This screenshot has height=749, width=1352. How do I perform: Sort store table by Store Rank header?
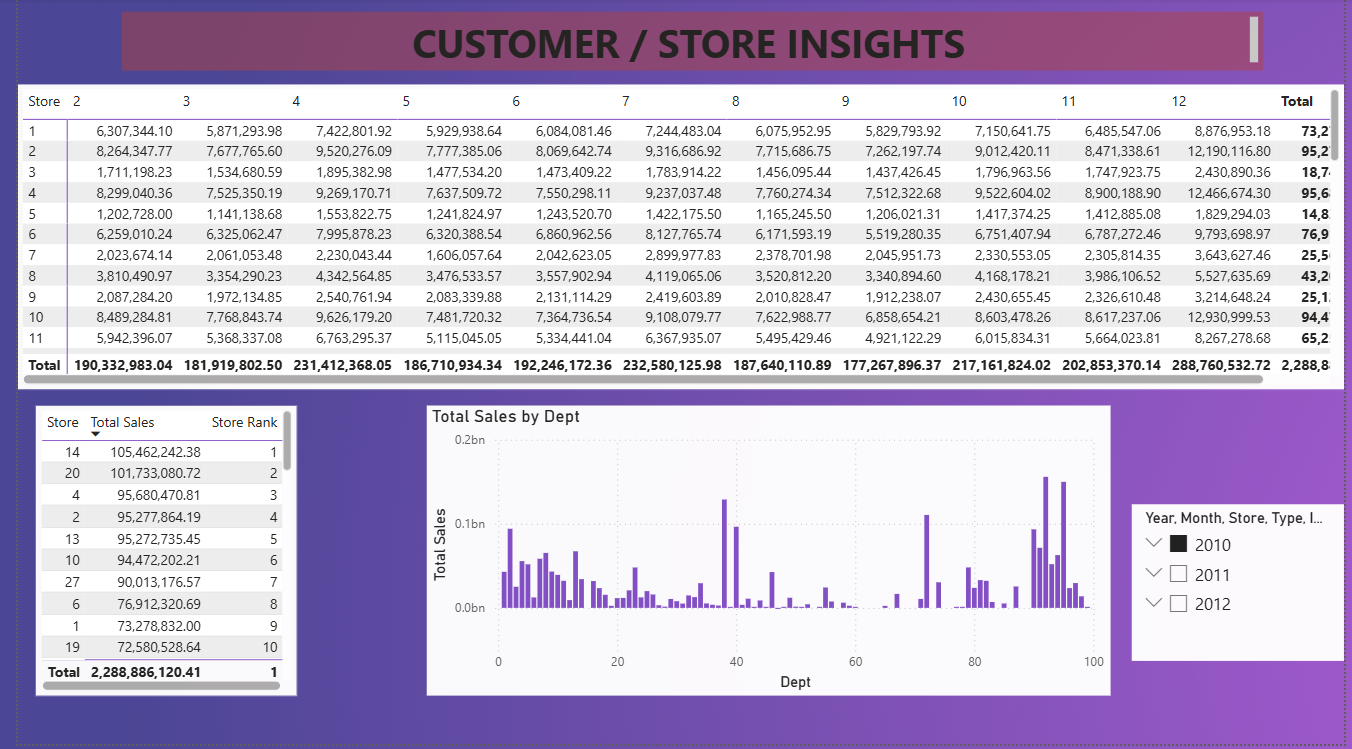244,422
